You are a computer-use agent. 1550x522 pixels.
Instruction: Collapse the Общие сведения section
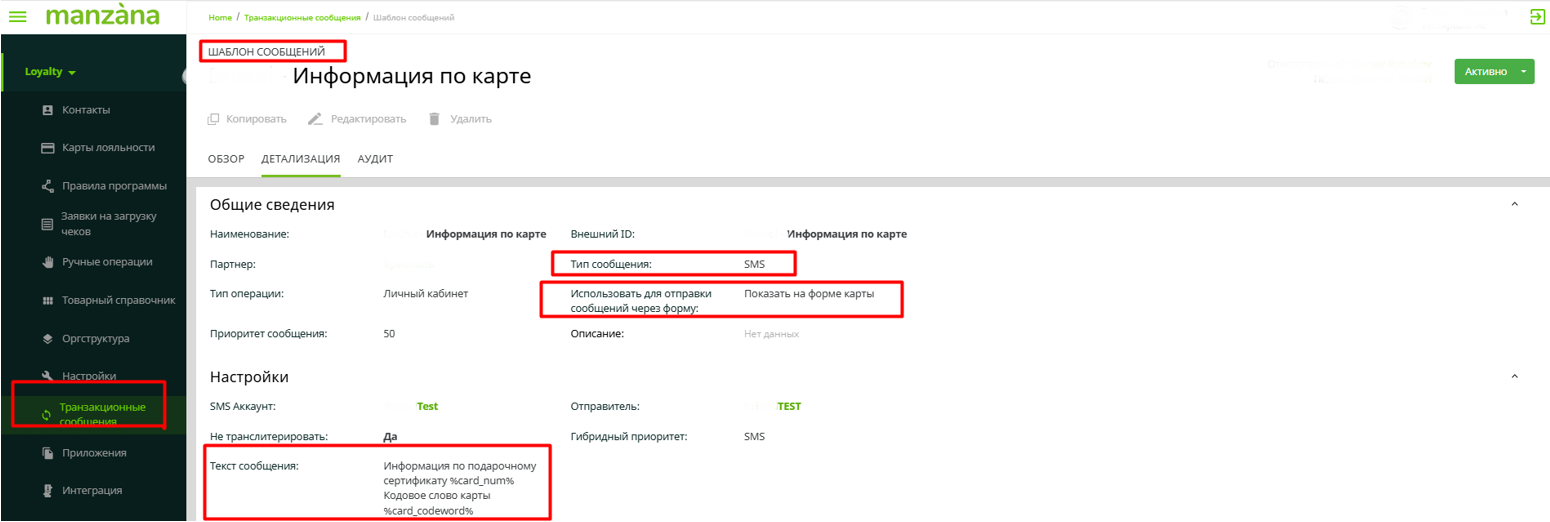1513,204
